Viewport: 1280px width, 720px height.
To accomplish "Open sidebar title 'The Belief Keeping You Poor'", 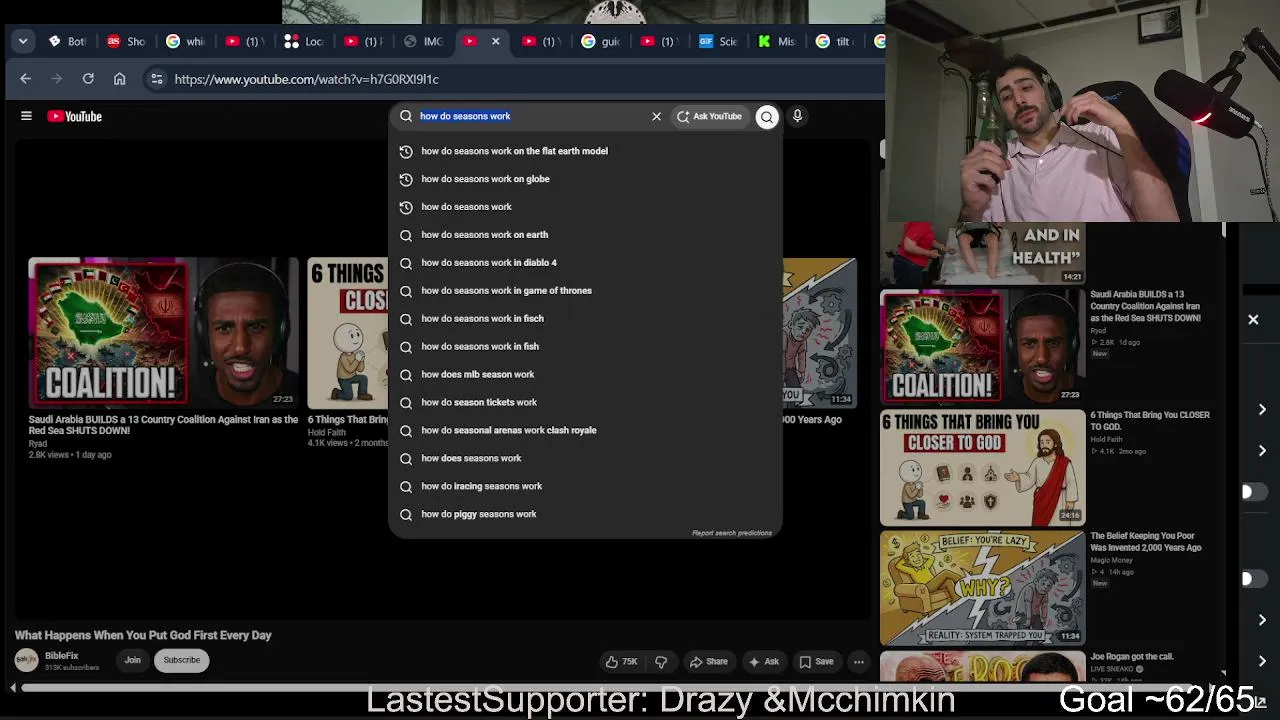I will 1146,542.
